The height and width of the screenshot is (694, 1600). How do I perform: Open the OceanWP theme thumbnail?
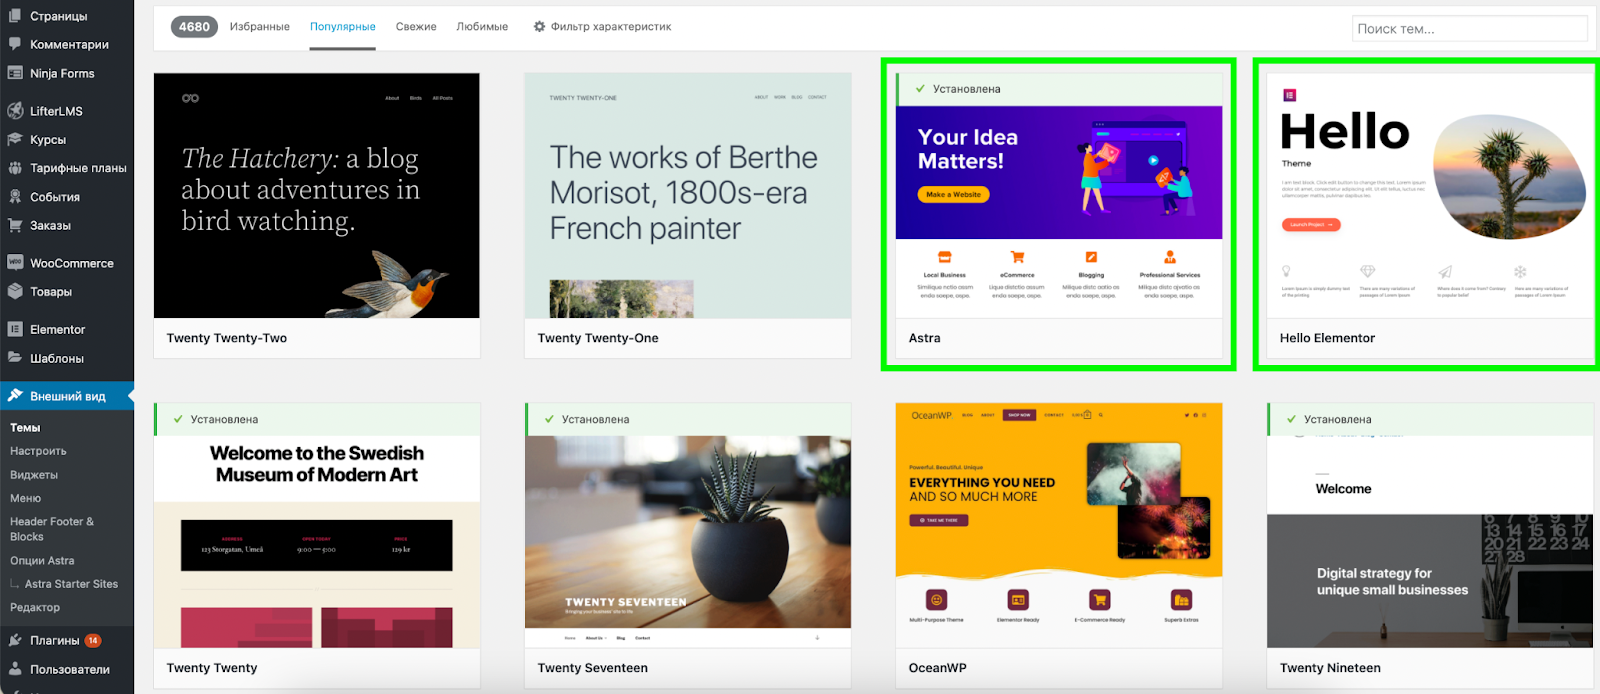(x=1059, y=525)
